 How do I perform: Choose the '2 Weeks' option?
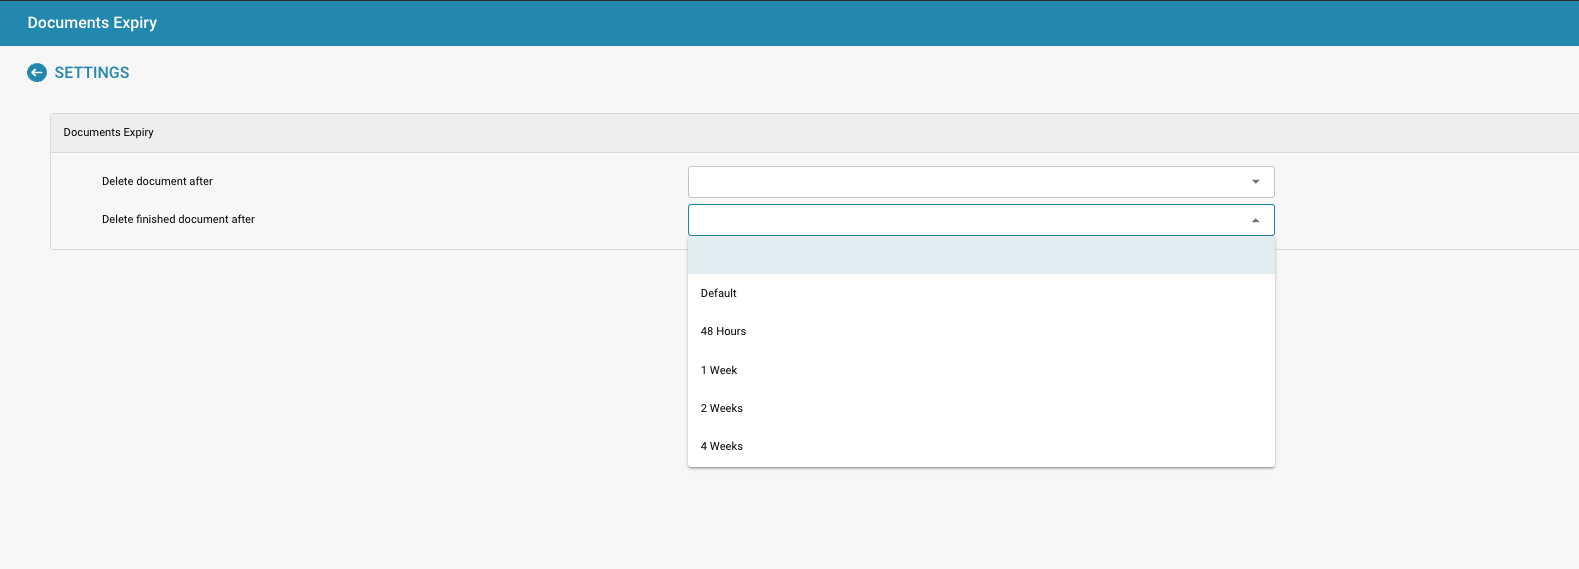click(722, 408)
